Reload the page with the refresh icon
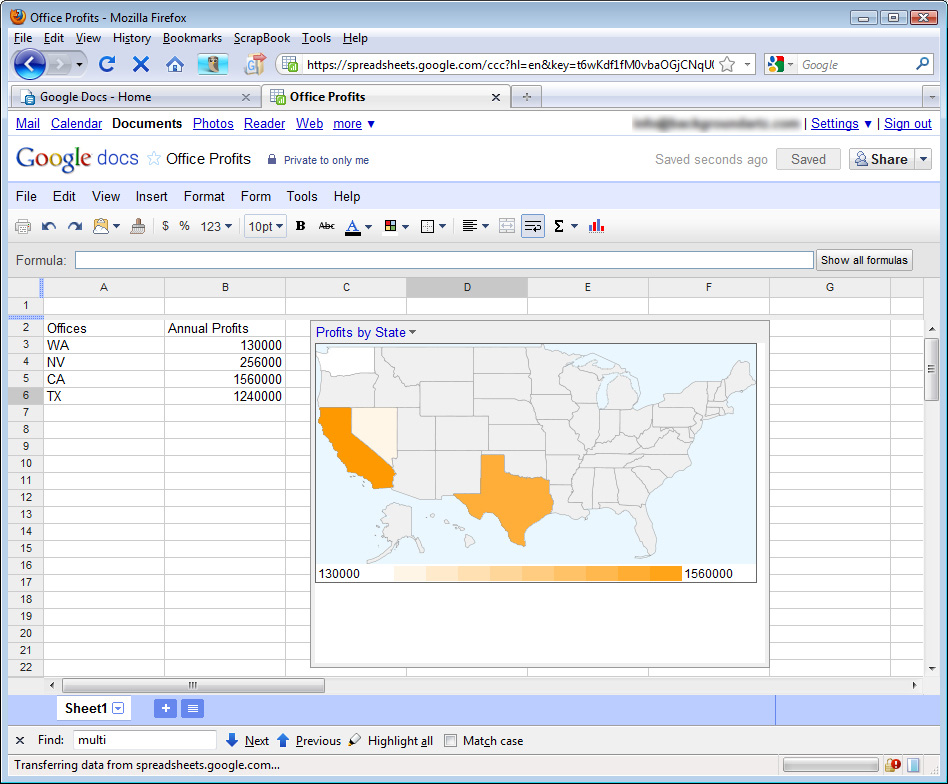This screenshot has width=948, height=784. coord(107,64)
